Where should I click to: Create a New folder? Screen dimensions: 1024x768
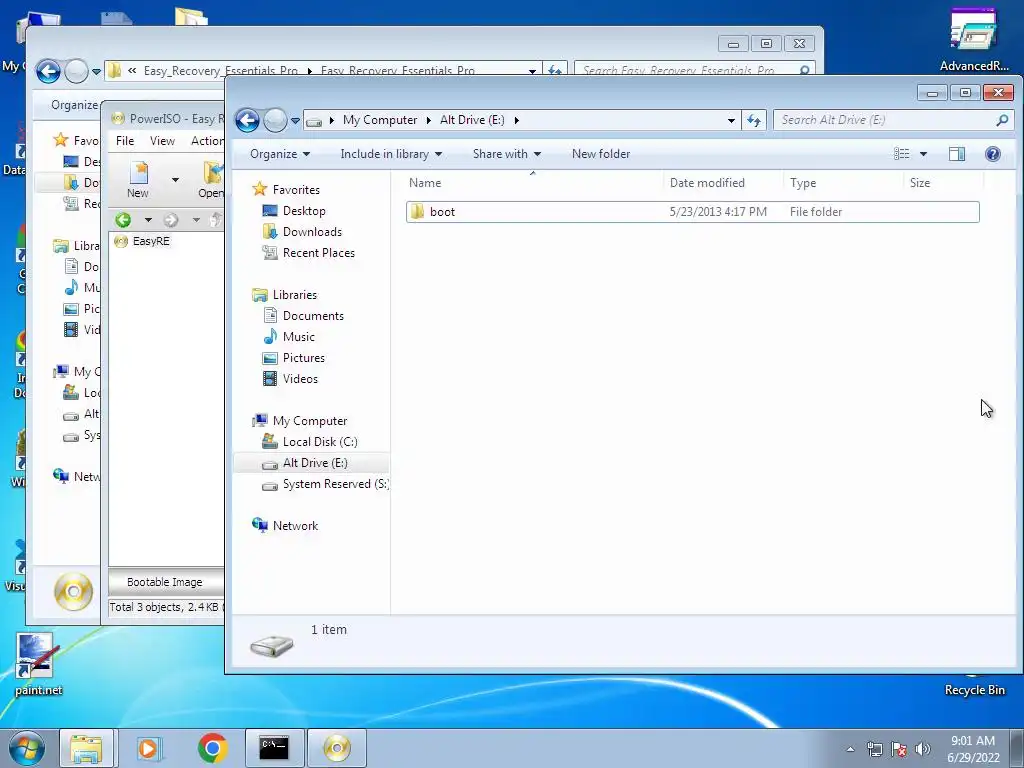click(601, 154)
